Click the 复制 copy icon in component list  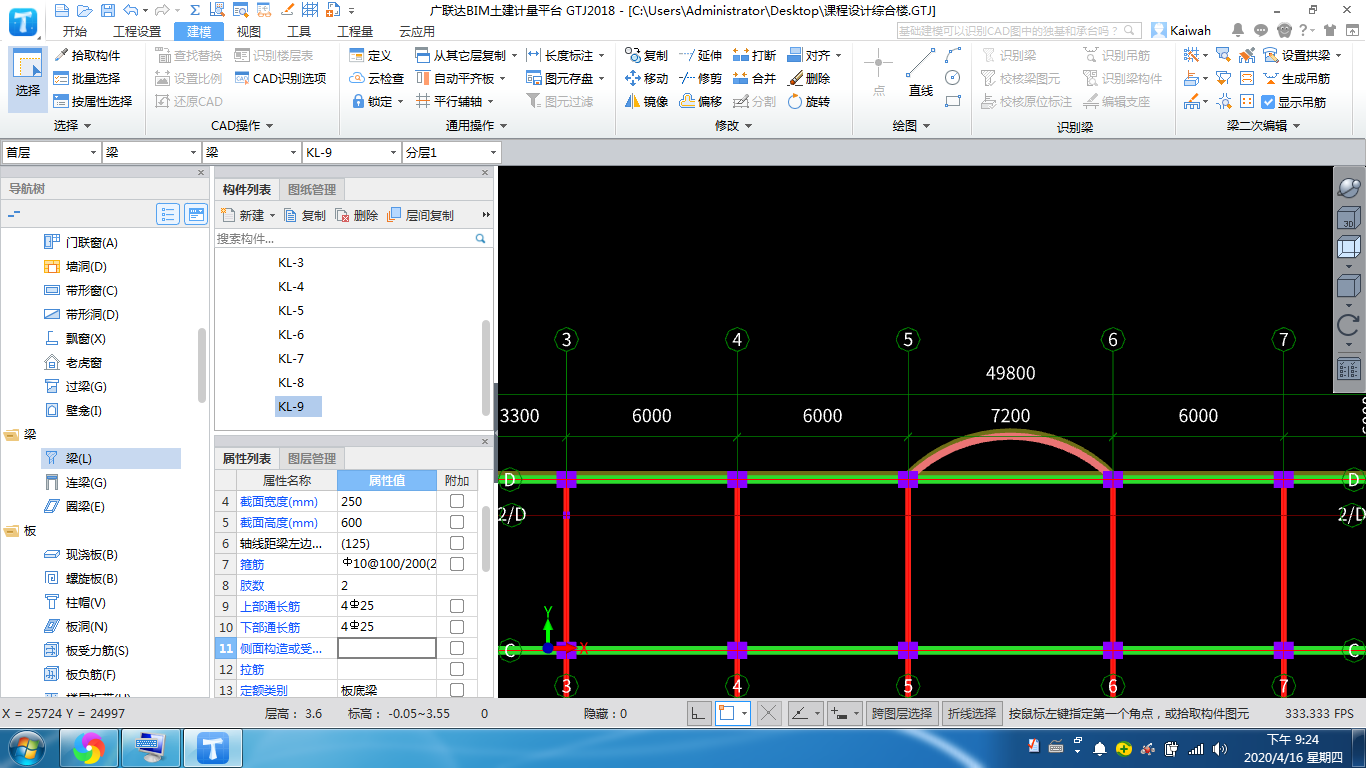(305, 215)
